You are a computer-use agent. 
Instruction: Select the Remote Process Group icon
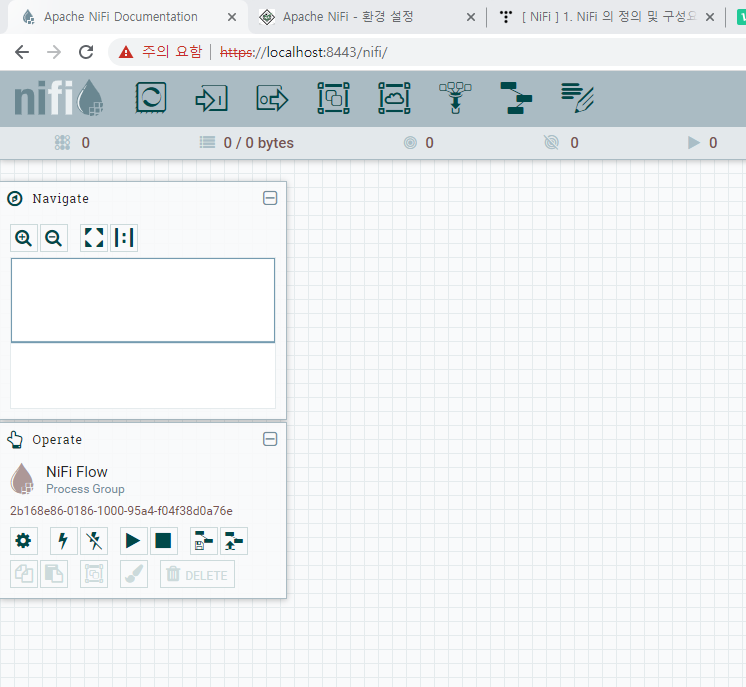click(x=394, y=98)
